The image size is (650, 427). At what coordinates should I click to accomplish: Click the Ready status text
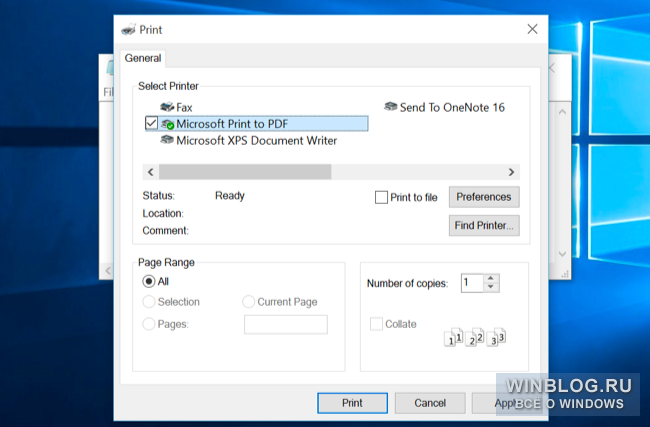tap(230, 196)
